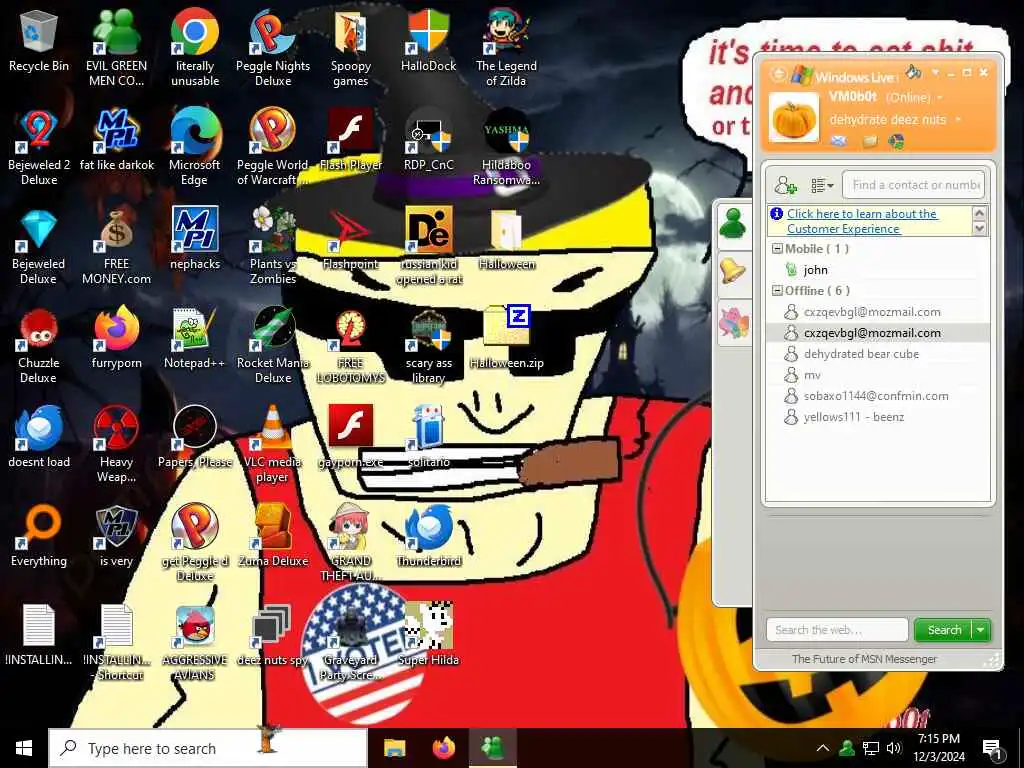Screen dimensions: 1024x768
Task: Select the green buddy tab beside Messenger
Action: tap(733, 224)
